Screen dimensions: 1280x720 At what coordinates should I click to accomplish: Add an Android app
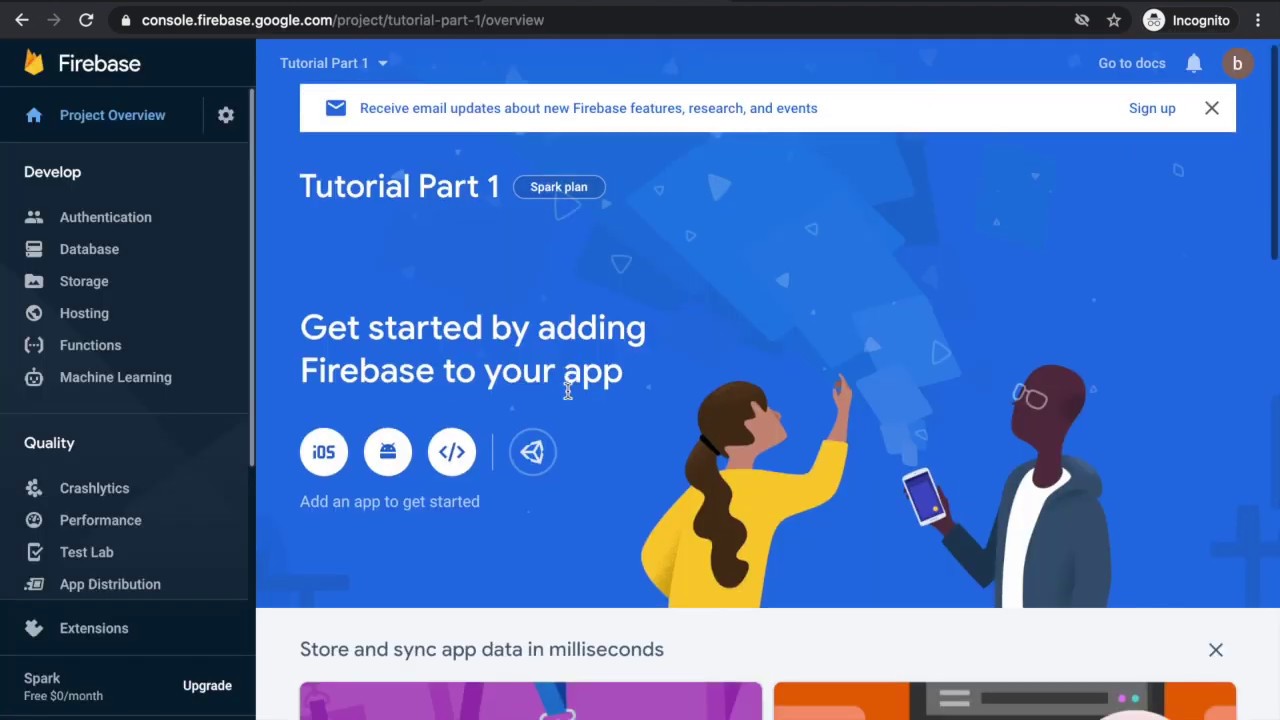(x=388, y=452)
